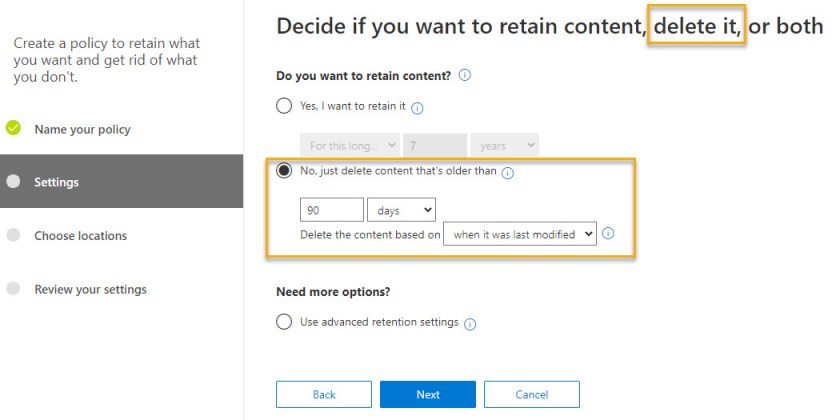Click the Next button
The width and height of the screenshot is (840, 420).
(427, 394)
